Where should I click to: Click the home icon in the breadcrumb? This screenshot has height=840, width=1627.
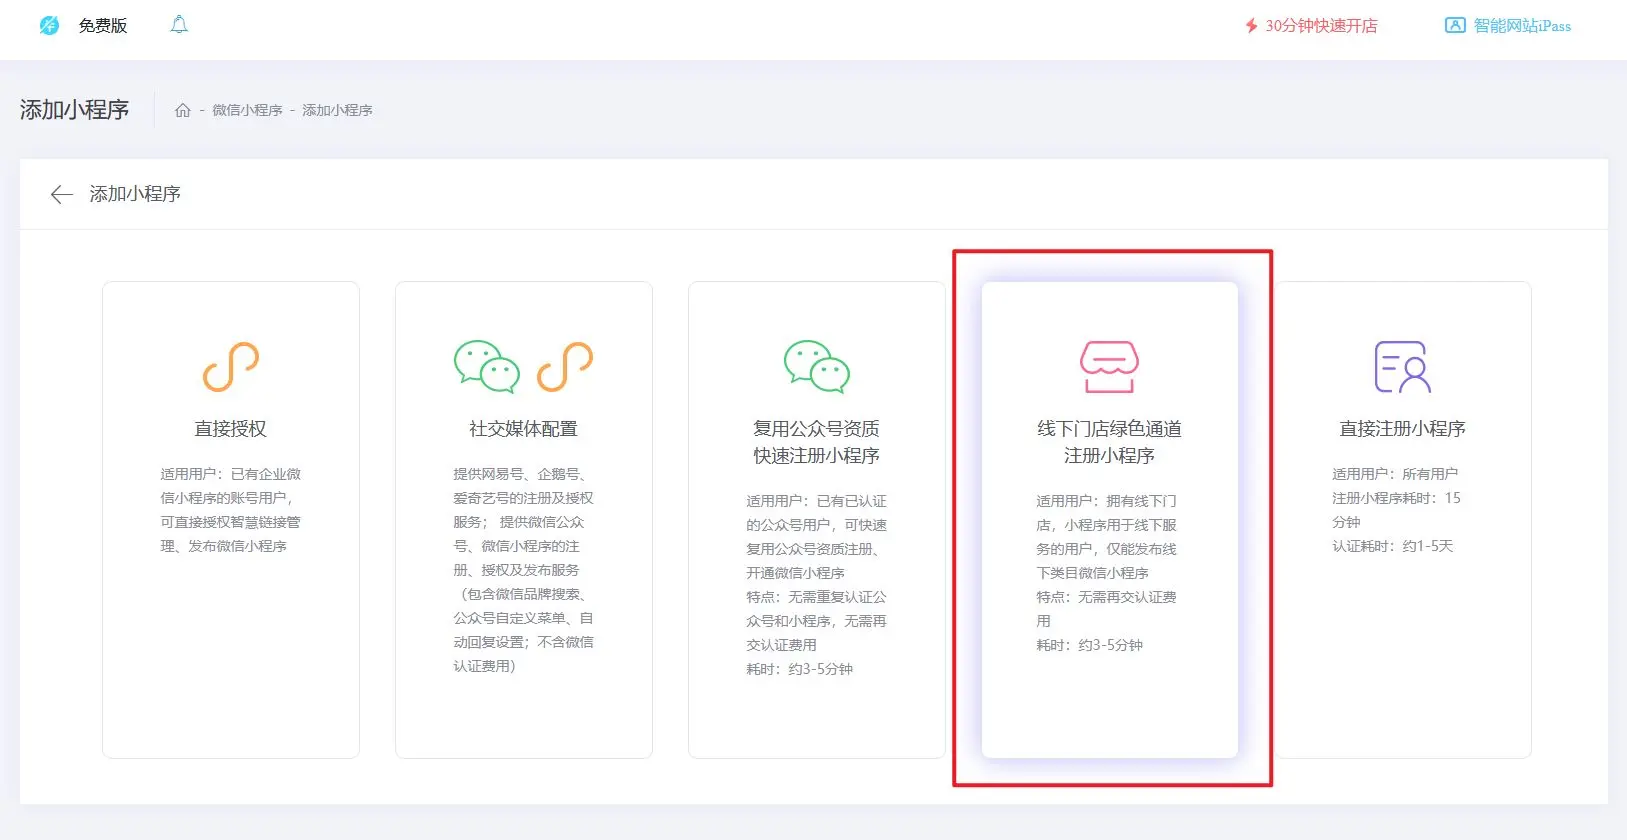pos(182,110)
